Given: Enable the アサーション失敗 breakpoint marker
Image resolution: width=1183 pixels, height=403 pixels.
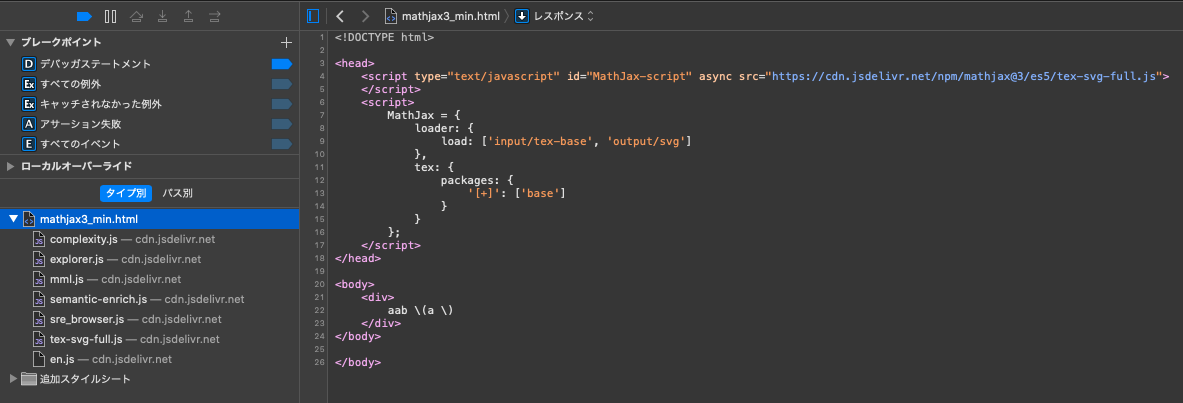Looking at the screenshot, I should pyautogui.click(x=281, y=124).
